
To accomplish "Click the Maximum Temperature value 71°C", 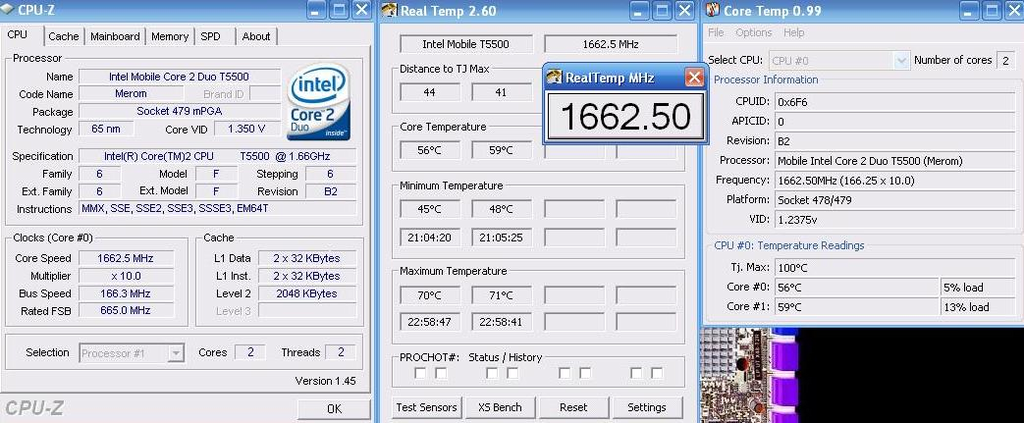I will (502, 295).
